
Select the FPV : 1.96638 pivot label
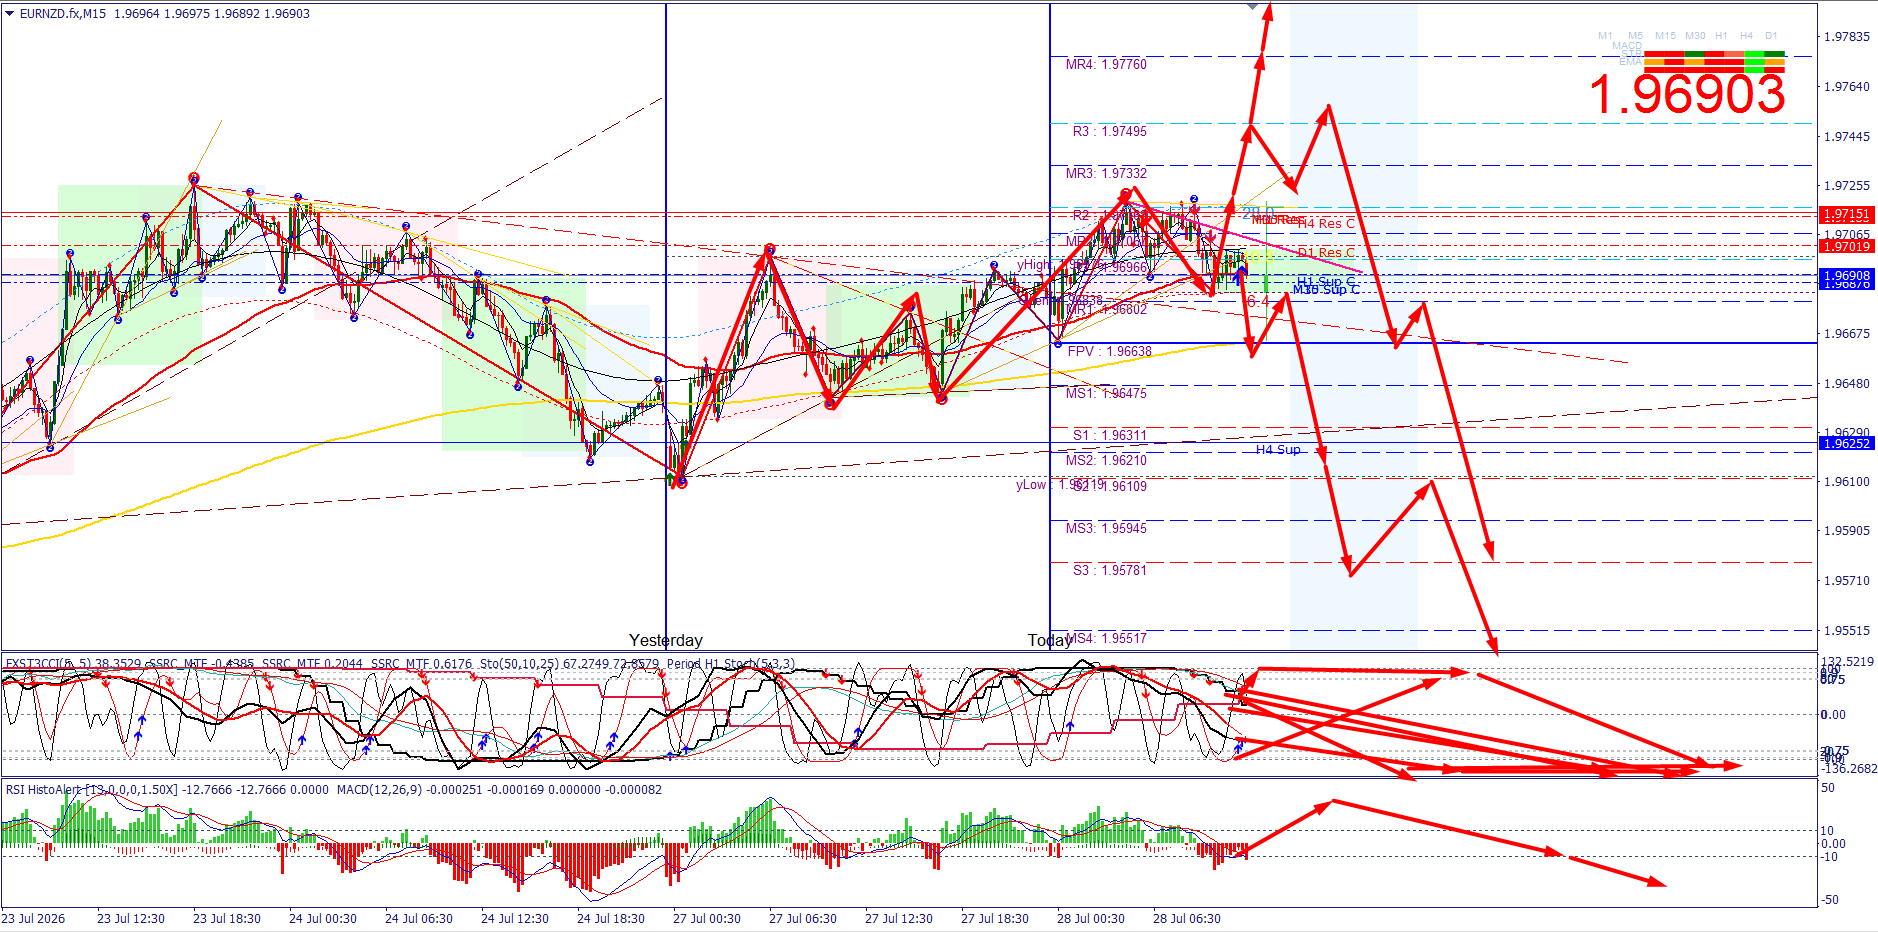pyautogui.click(x=1110, y=351)
